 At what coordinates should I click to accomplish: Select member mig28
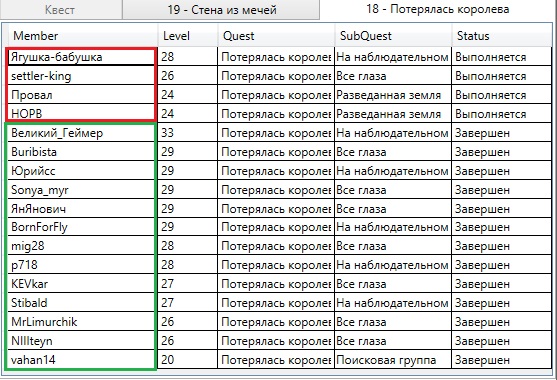tap(82, 246)
